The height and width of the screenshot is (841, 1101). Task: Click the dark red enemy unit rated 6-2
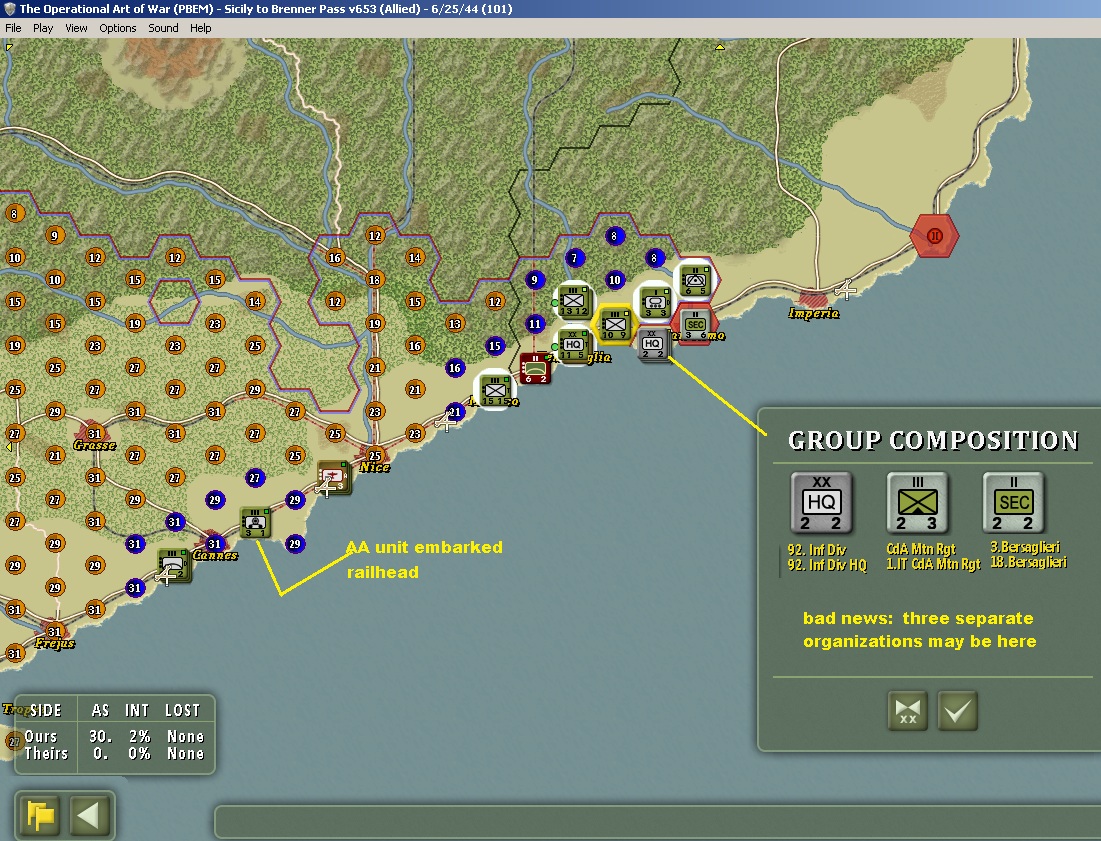[x=535, y=368]
